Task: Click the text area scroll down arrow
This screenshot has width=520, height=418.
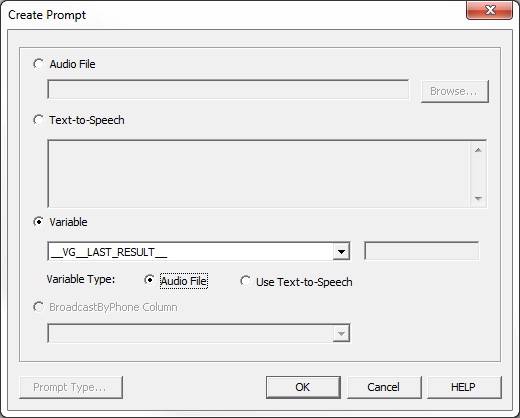Action: click(478, 199)
